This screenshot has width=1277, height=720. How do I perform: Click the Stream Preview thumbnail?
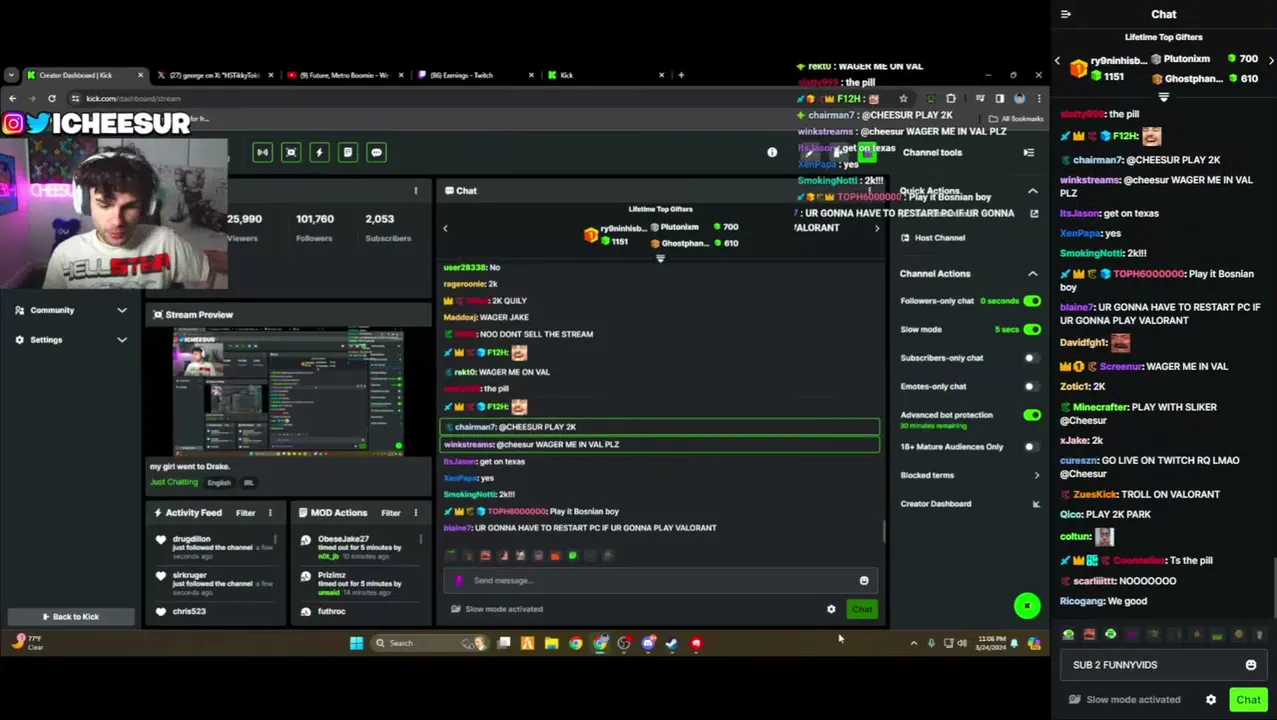(288, 392)
